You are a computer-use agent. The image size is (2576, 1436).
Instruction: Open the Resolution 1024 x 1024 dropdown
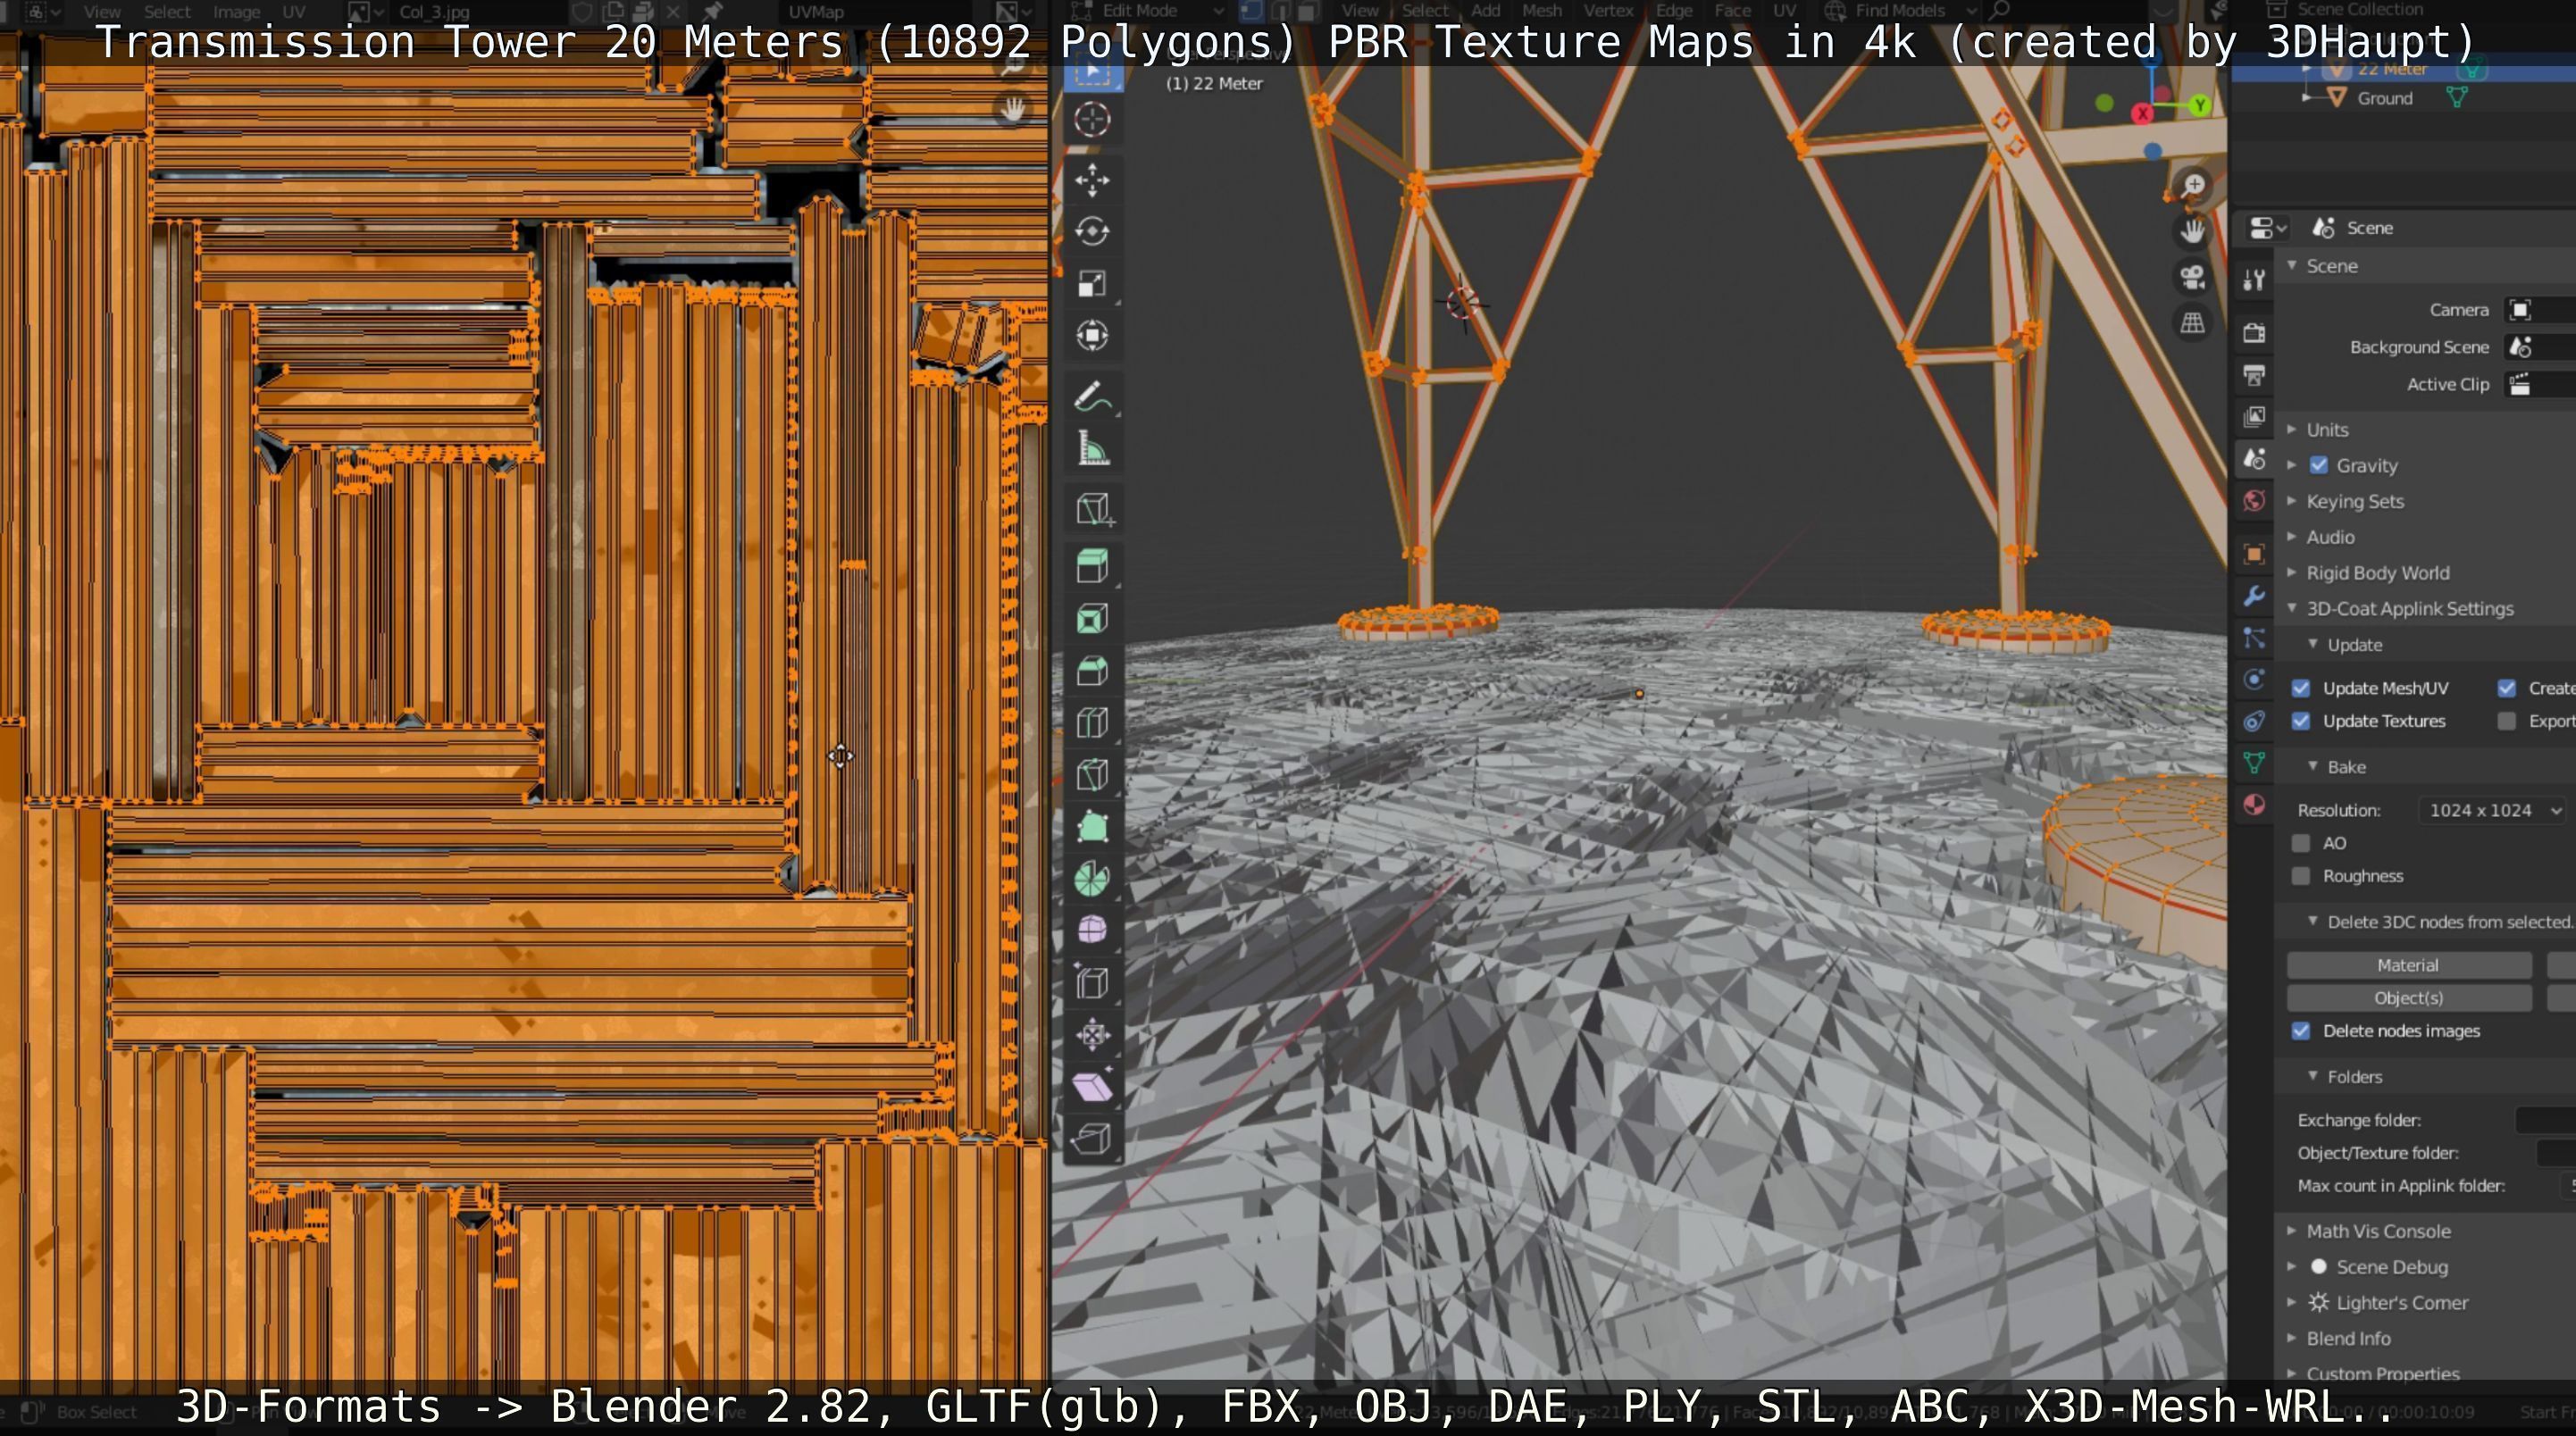point(2492,810)
